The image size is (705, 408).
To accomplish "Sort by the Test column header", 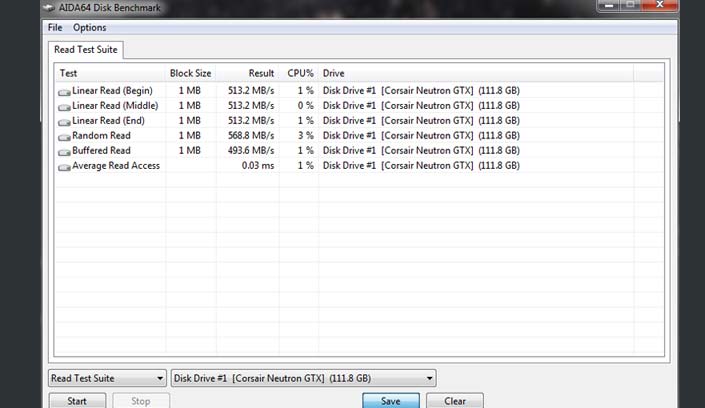I will coord(69,73).
